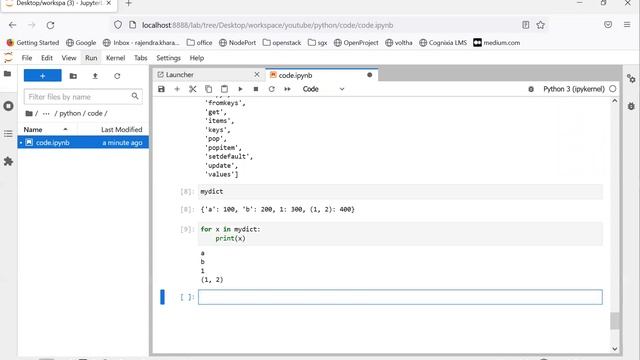Click the Filter files by name field
Screen dimensions: 640x360
point(83,97)
